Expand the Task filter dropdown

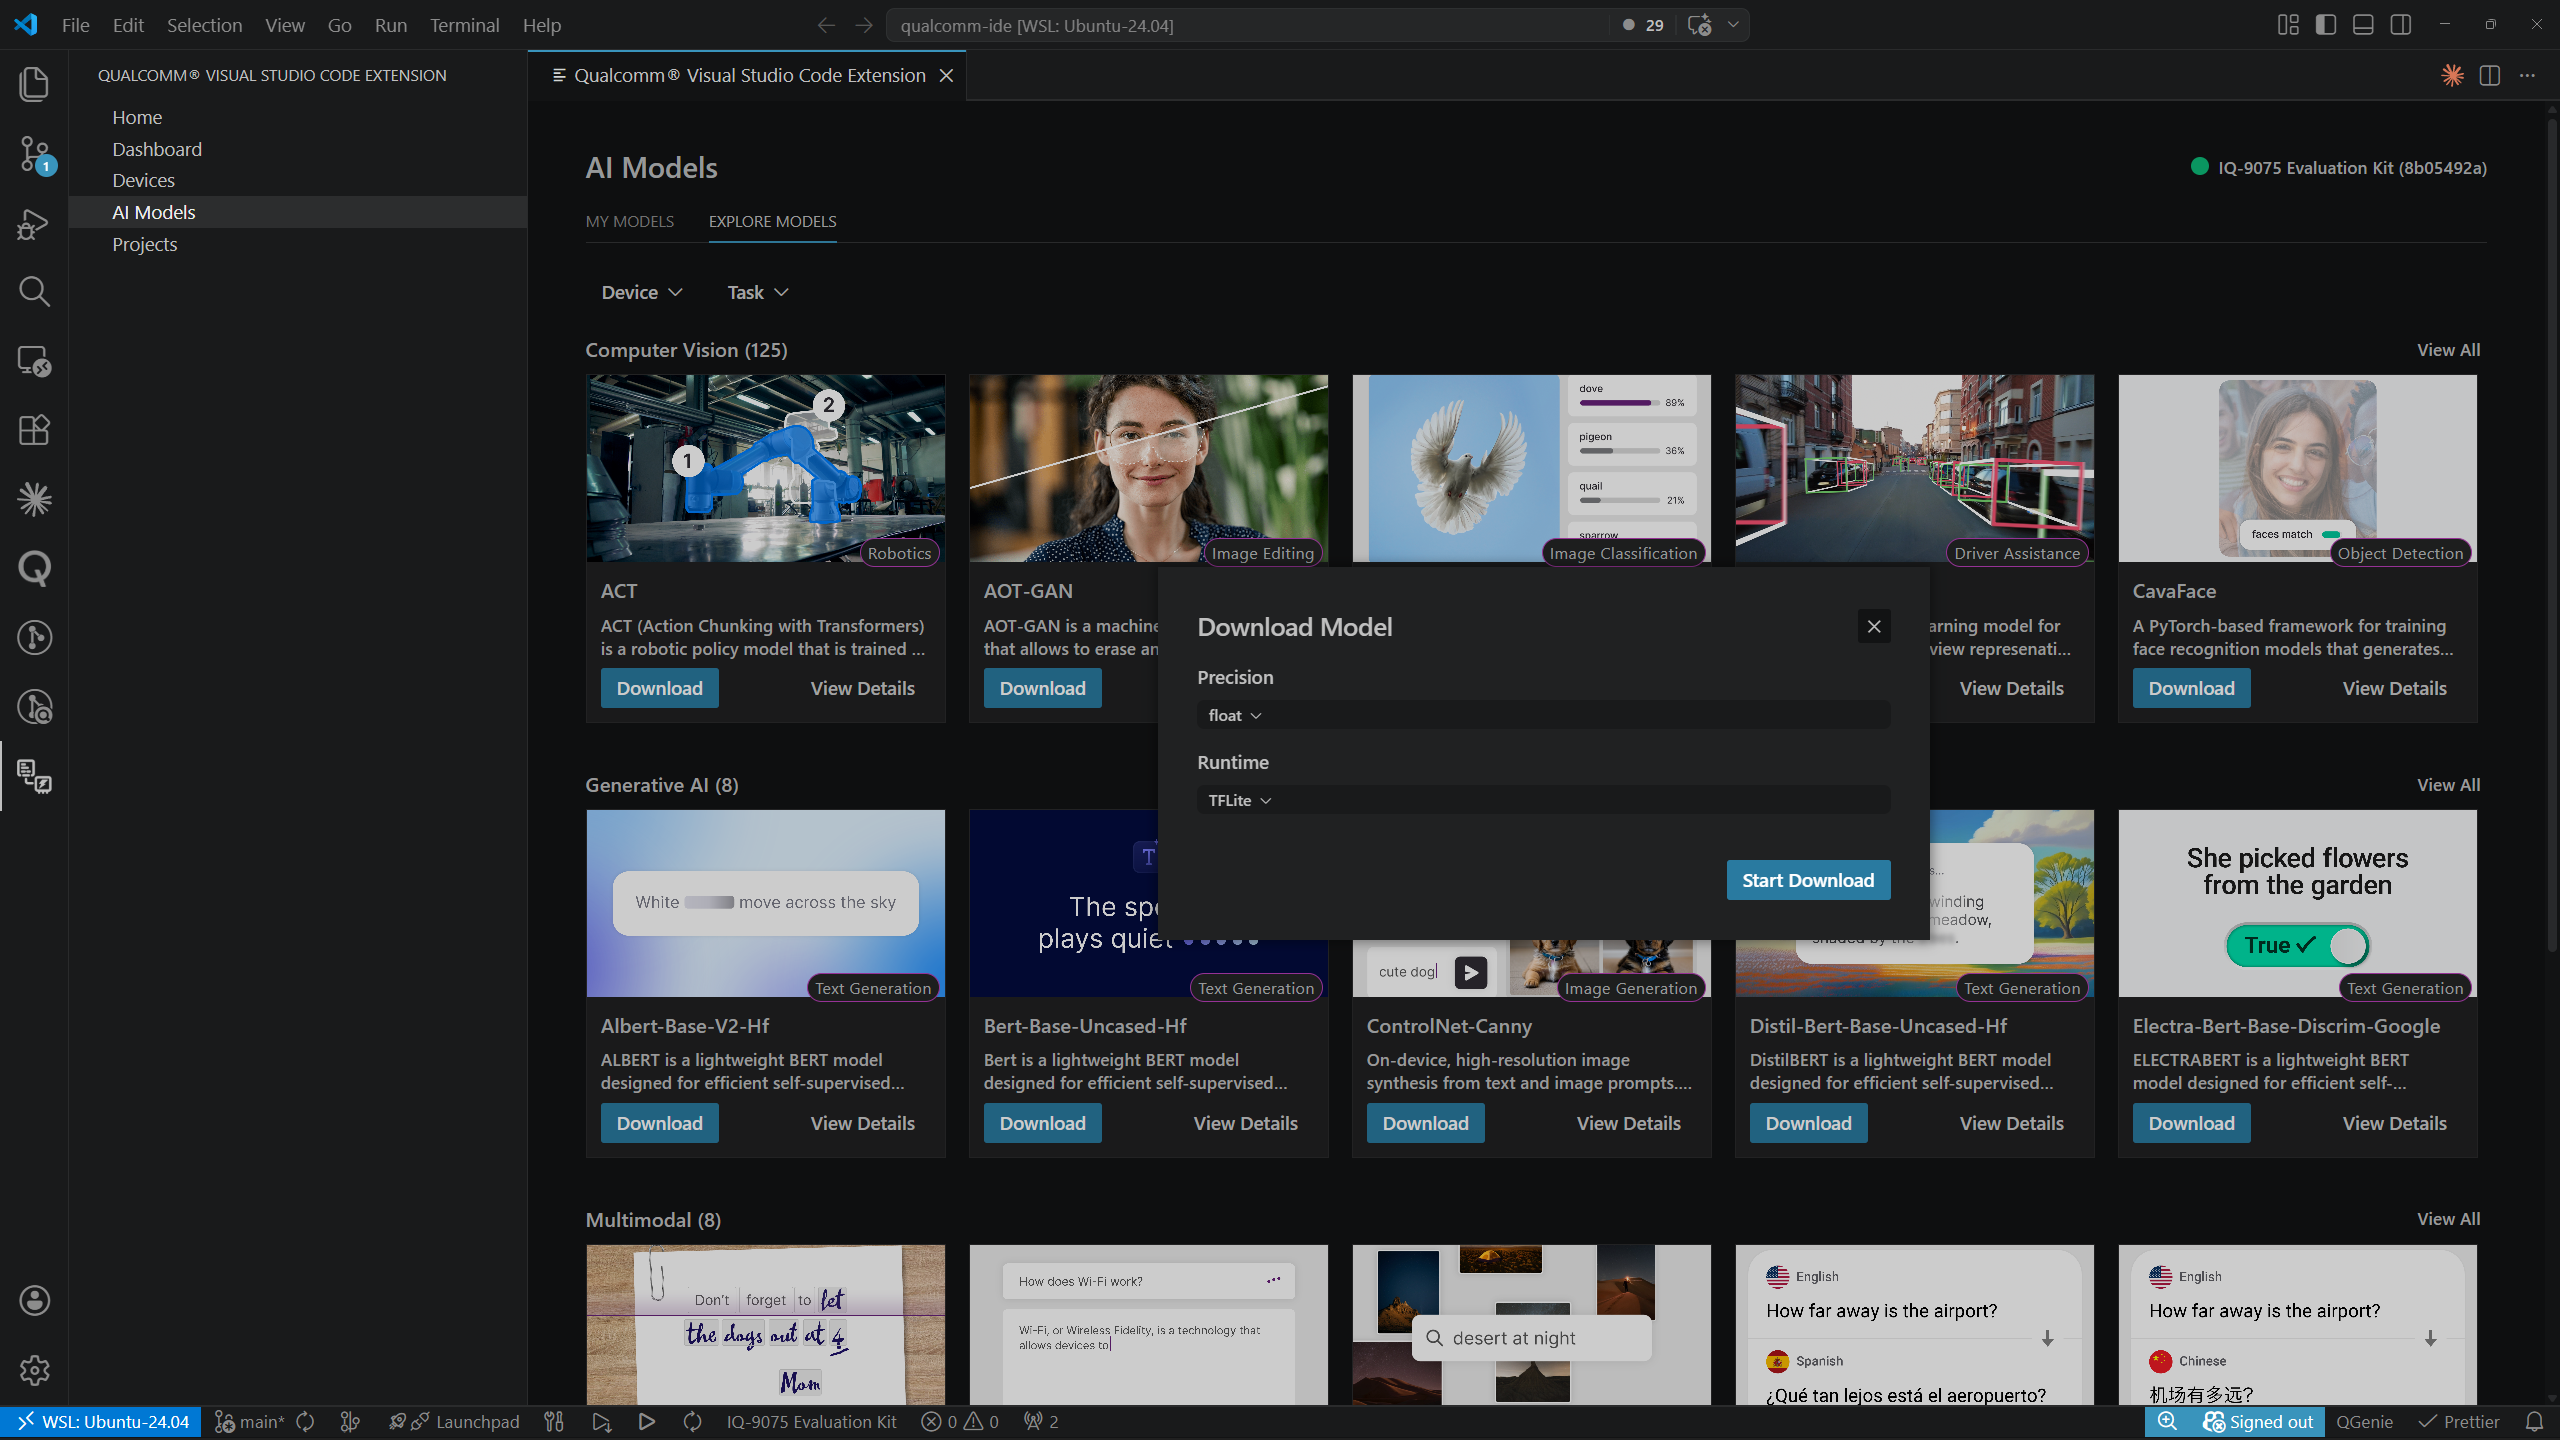pyautogui.click(x=757, y=292)
